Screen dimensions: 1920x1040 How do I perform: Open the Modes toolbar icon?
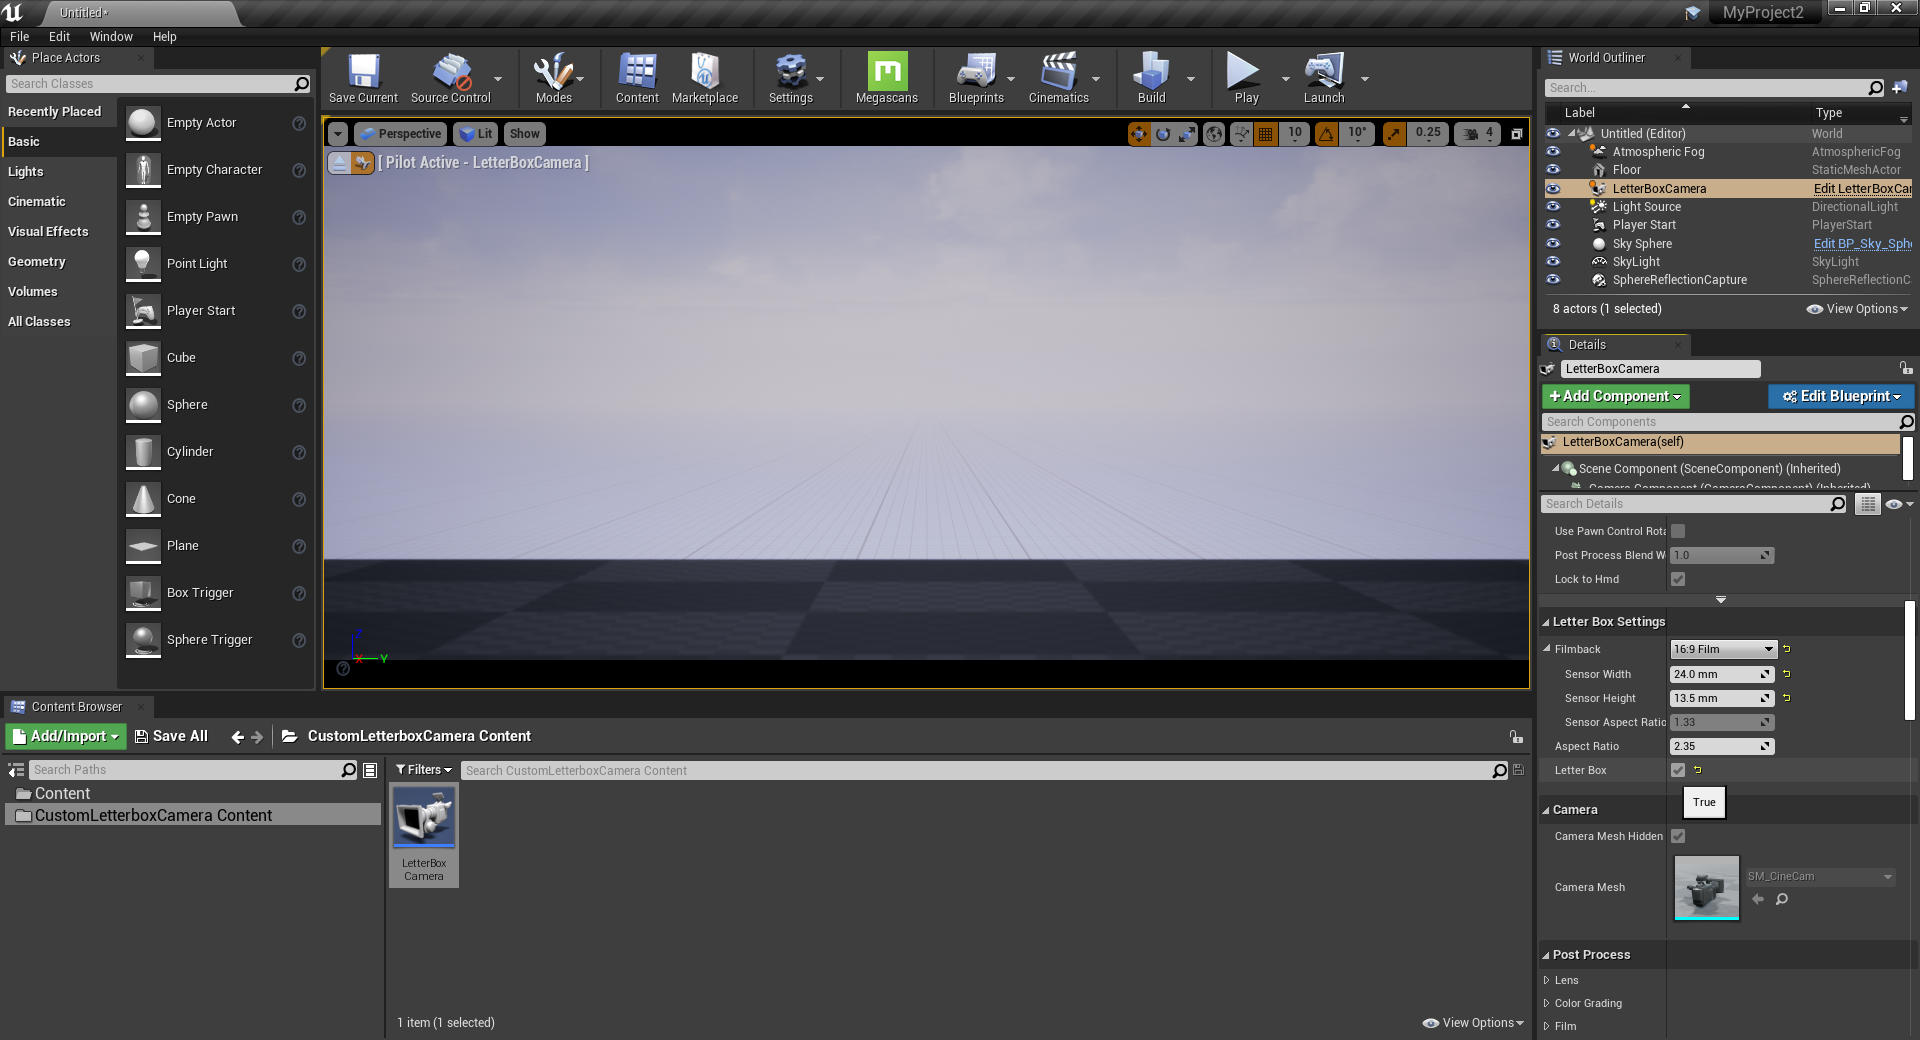point(553,78)
